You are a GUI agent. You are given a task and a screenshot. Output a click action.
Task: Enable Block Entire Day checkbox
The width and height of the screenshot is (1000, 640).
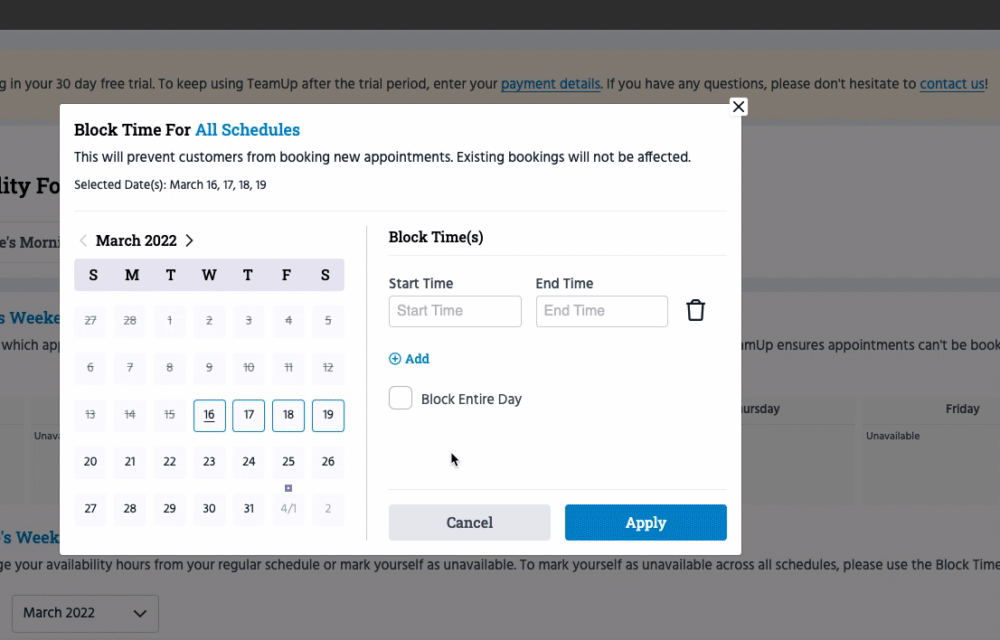401,398
